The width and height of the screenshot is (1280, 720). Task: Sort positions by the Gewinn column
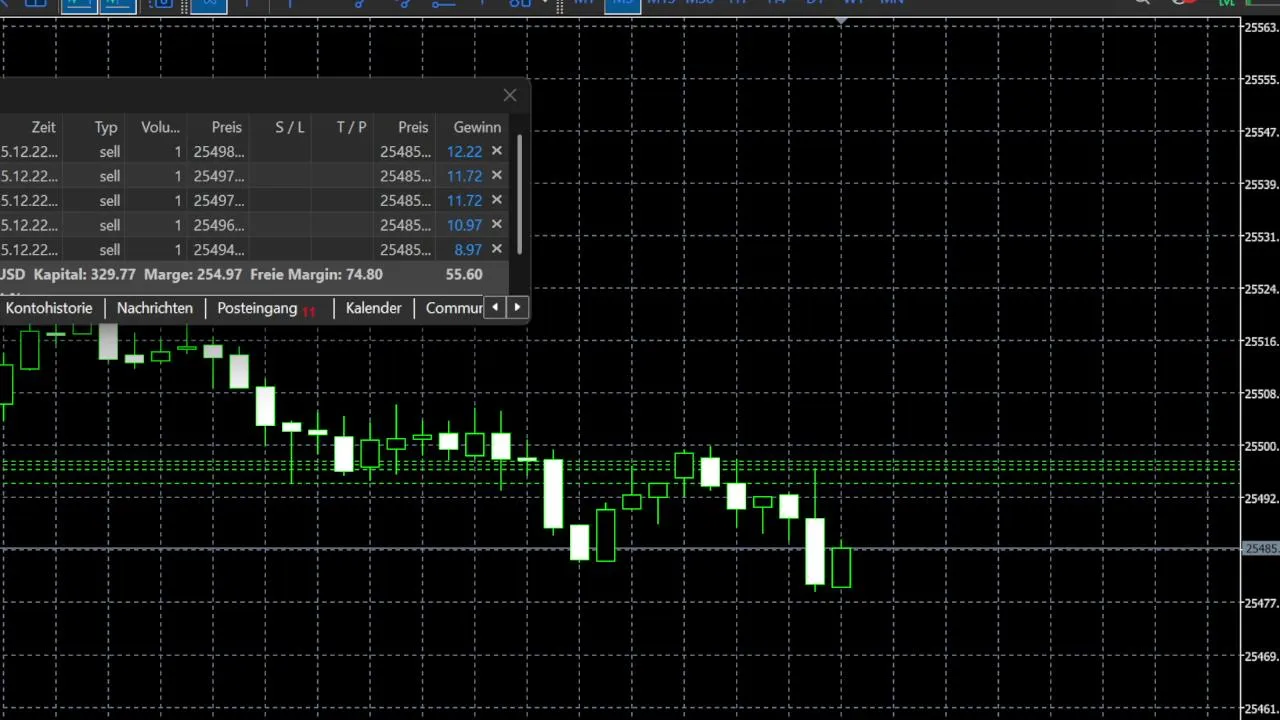(477, 127)
